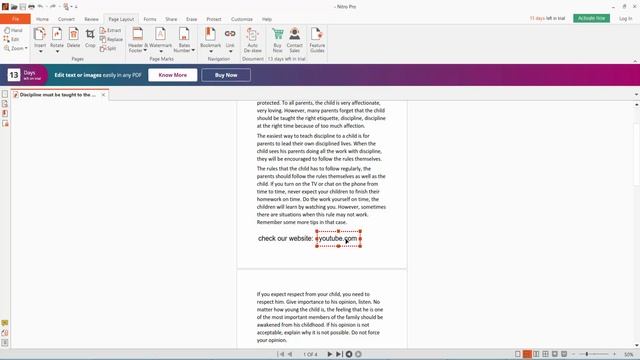Click the selected youtube.com link box
The image size is (640, 360).
(338, 239)
